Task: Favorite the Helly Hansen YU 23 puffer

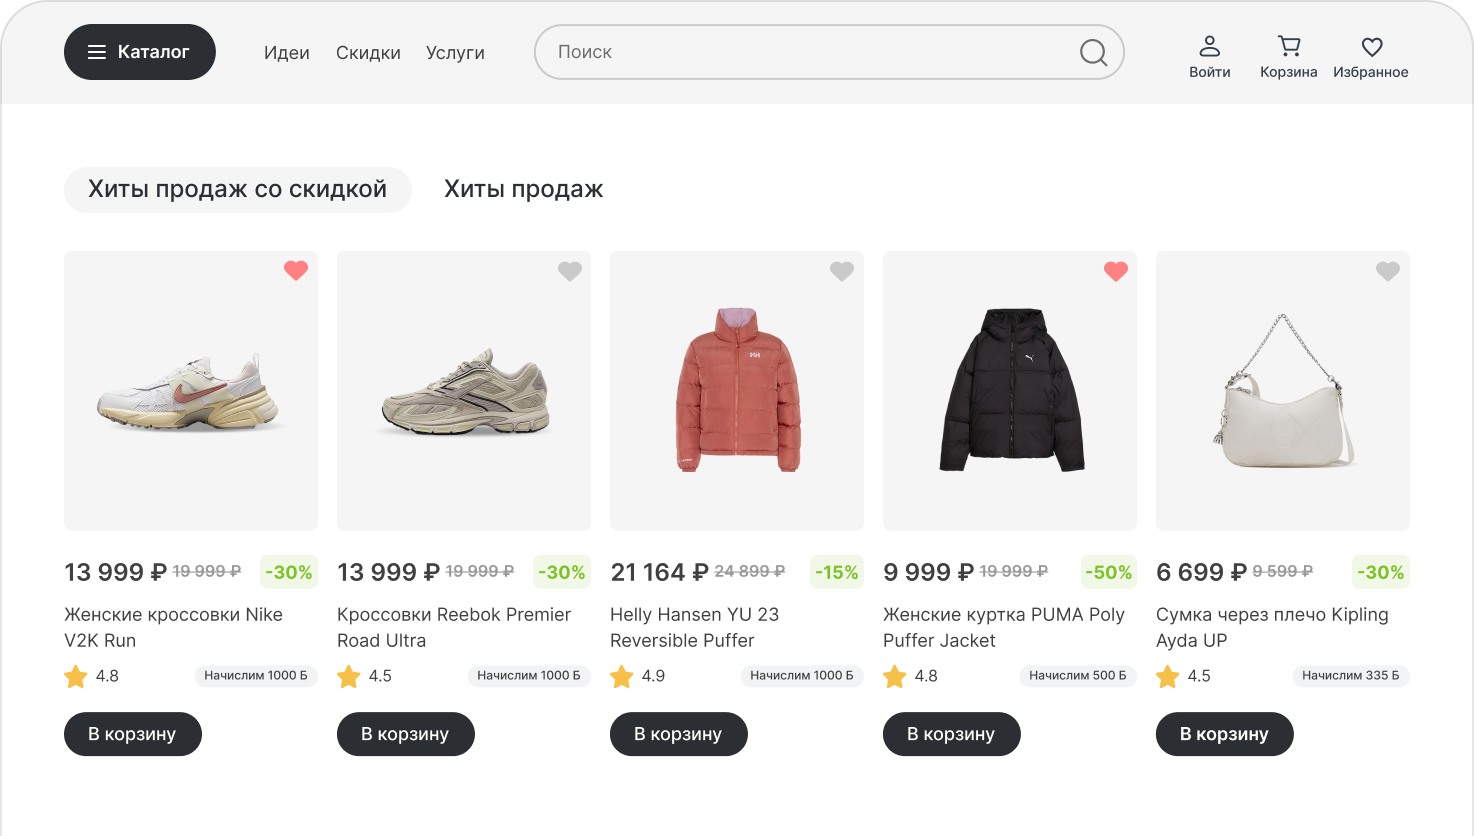Action: tap(842, 271)
